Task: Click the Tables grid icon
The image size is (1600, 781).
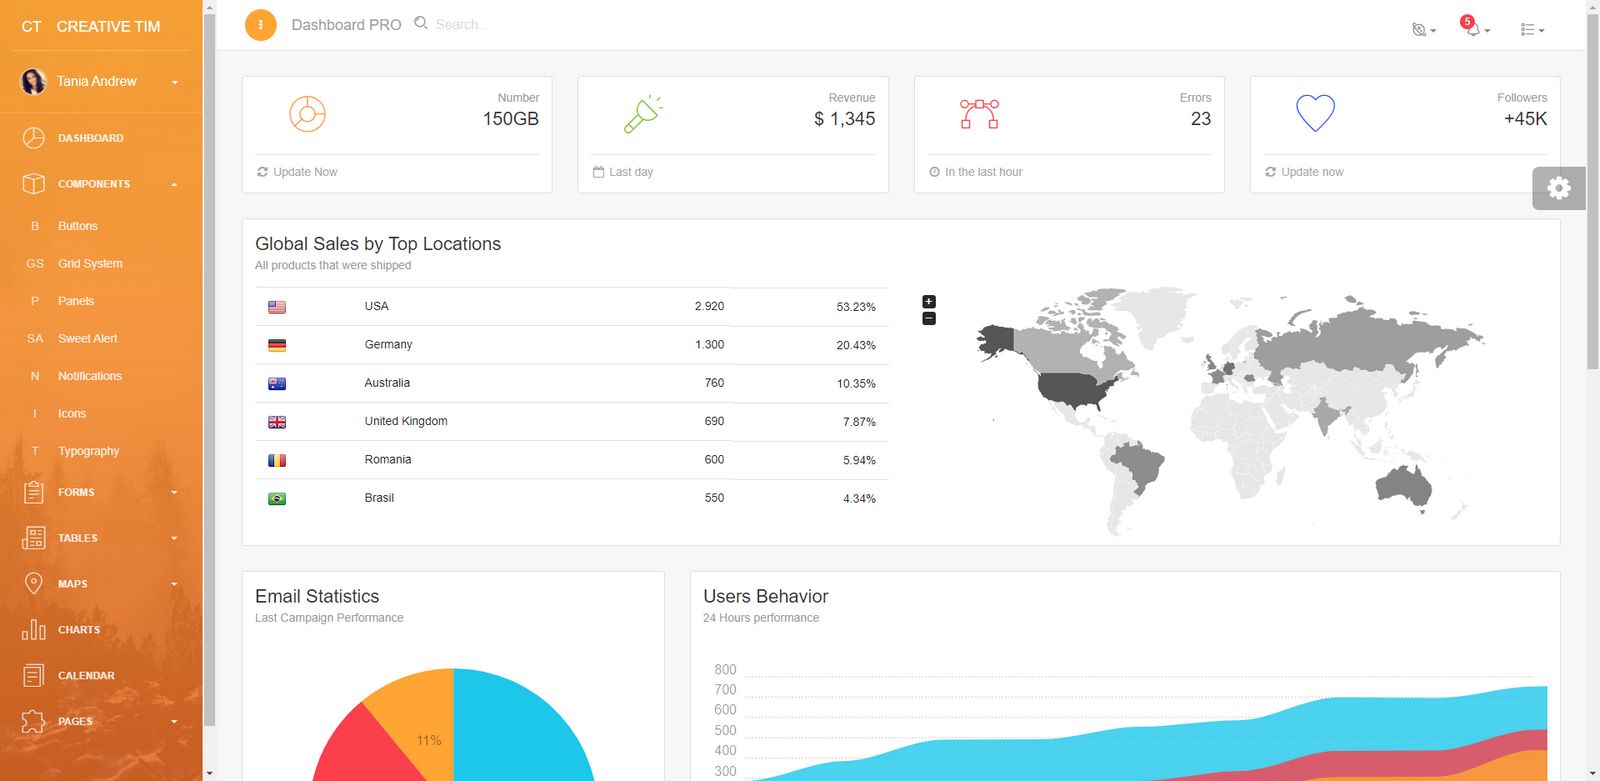Action: pyautogui.click(x=34, y=538)
